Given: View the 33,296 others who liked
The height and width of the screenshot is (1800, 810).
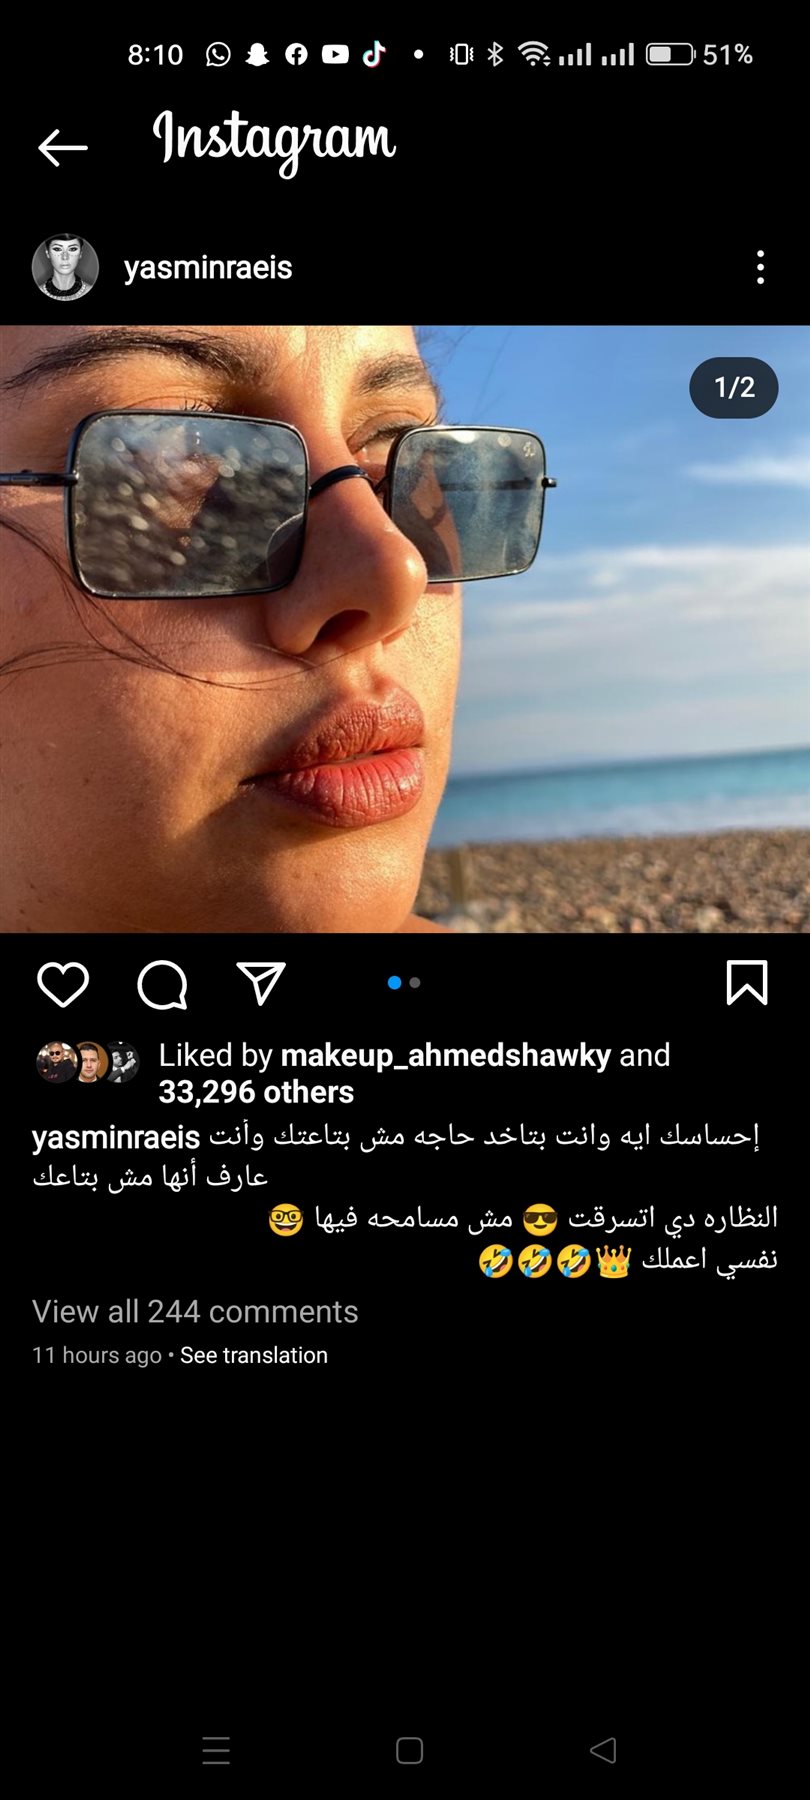Looking at the screenshot, I should pyautogui.click(x=256, y=1092).
